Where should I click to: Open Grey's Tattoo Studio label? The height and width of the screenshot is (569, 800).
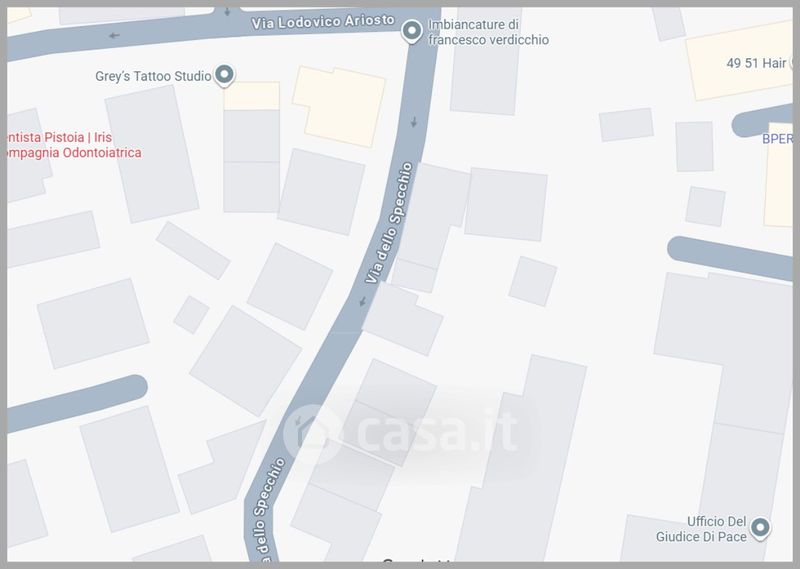(x=153, y=76)
